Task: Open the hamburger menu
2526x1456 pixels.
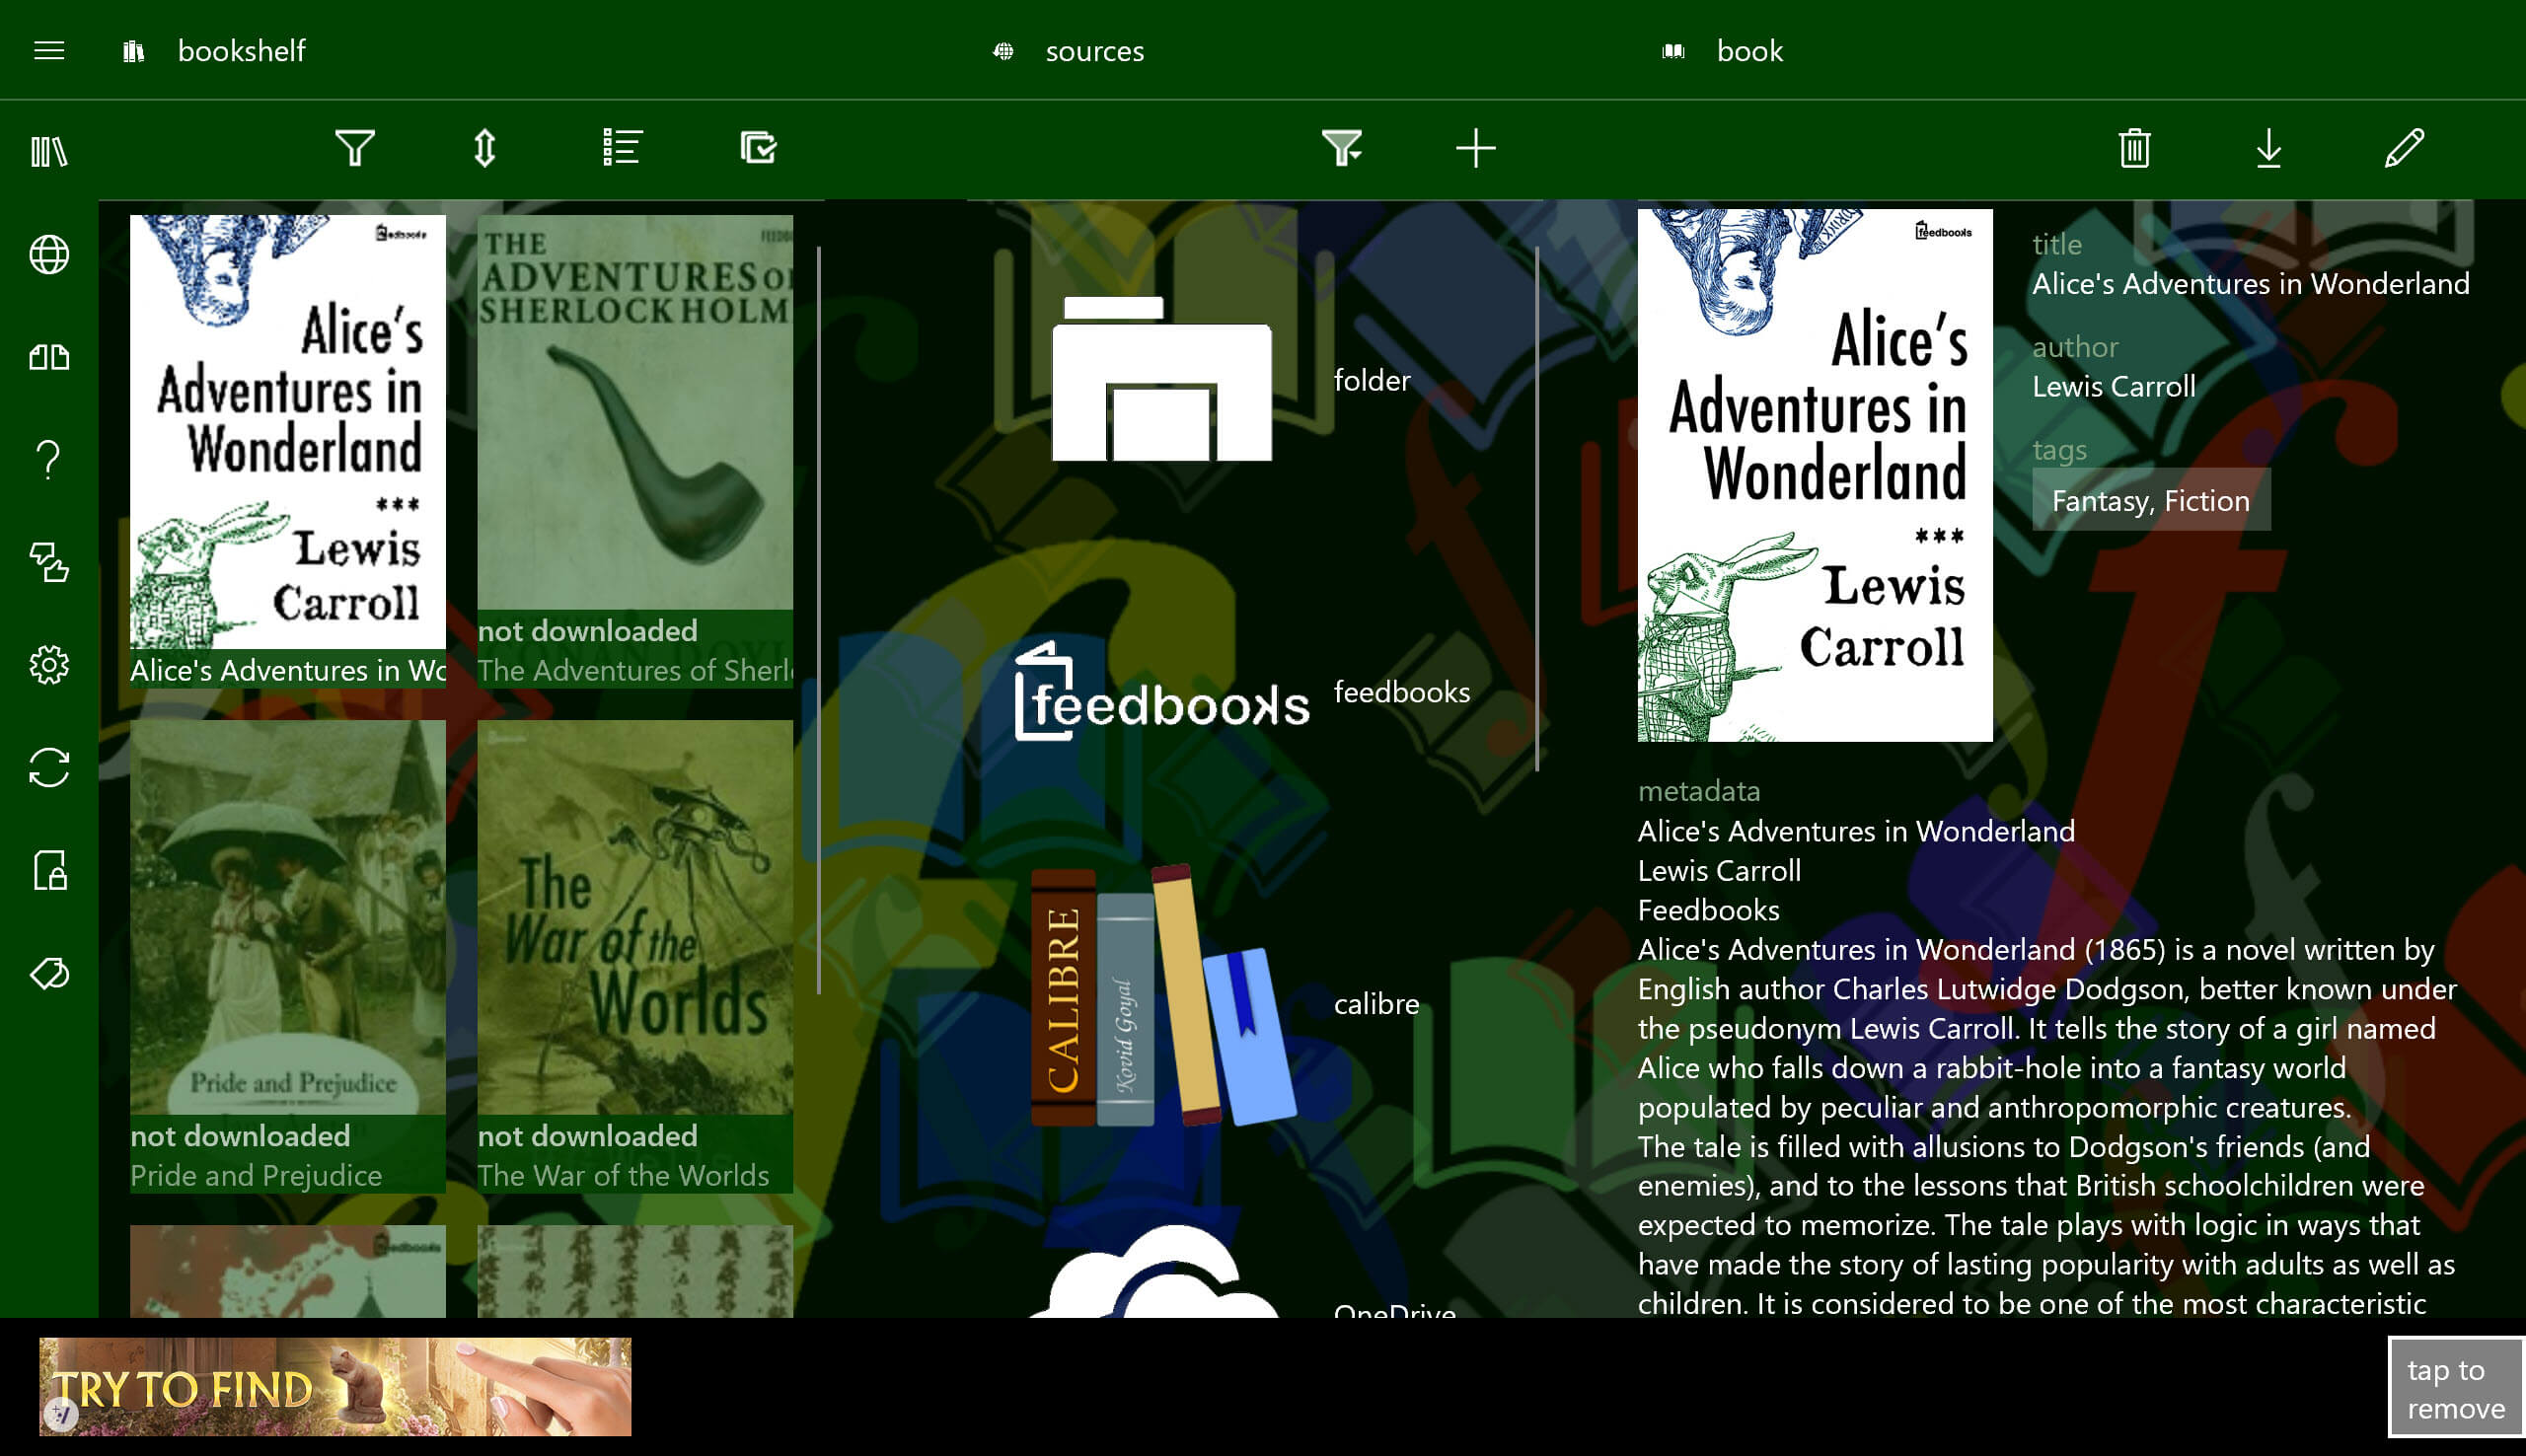Action: coord(49,50)
